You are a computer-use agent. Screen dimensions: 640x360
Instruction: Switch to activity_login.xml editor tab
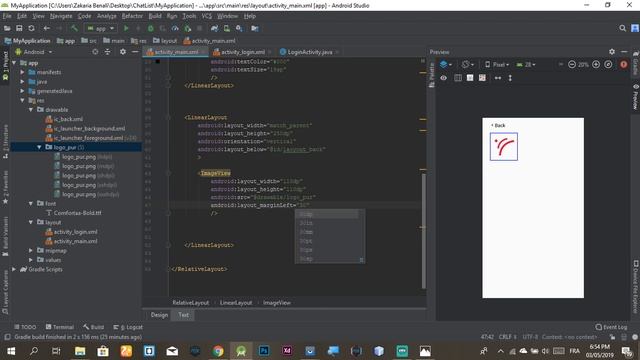tap(242, 52)
